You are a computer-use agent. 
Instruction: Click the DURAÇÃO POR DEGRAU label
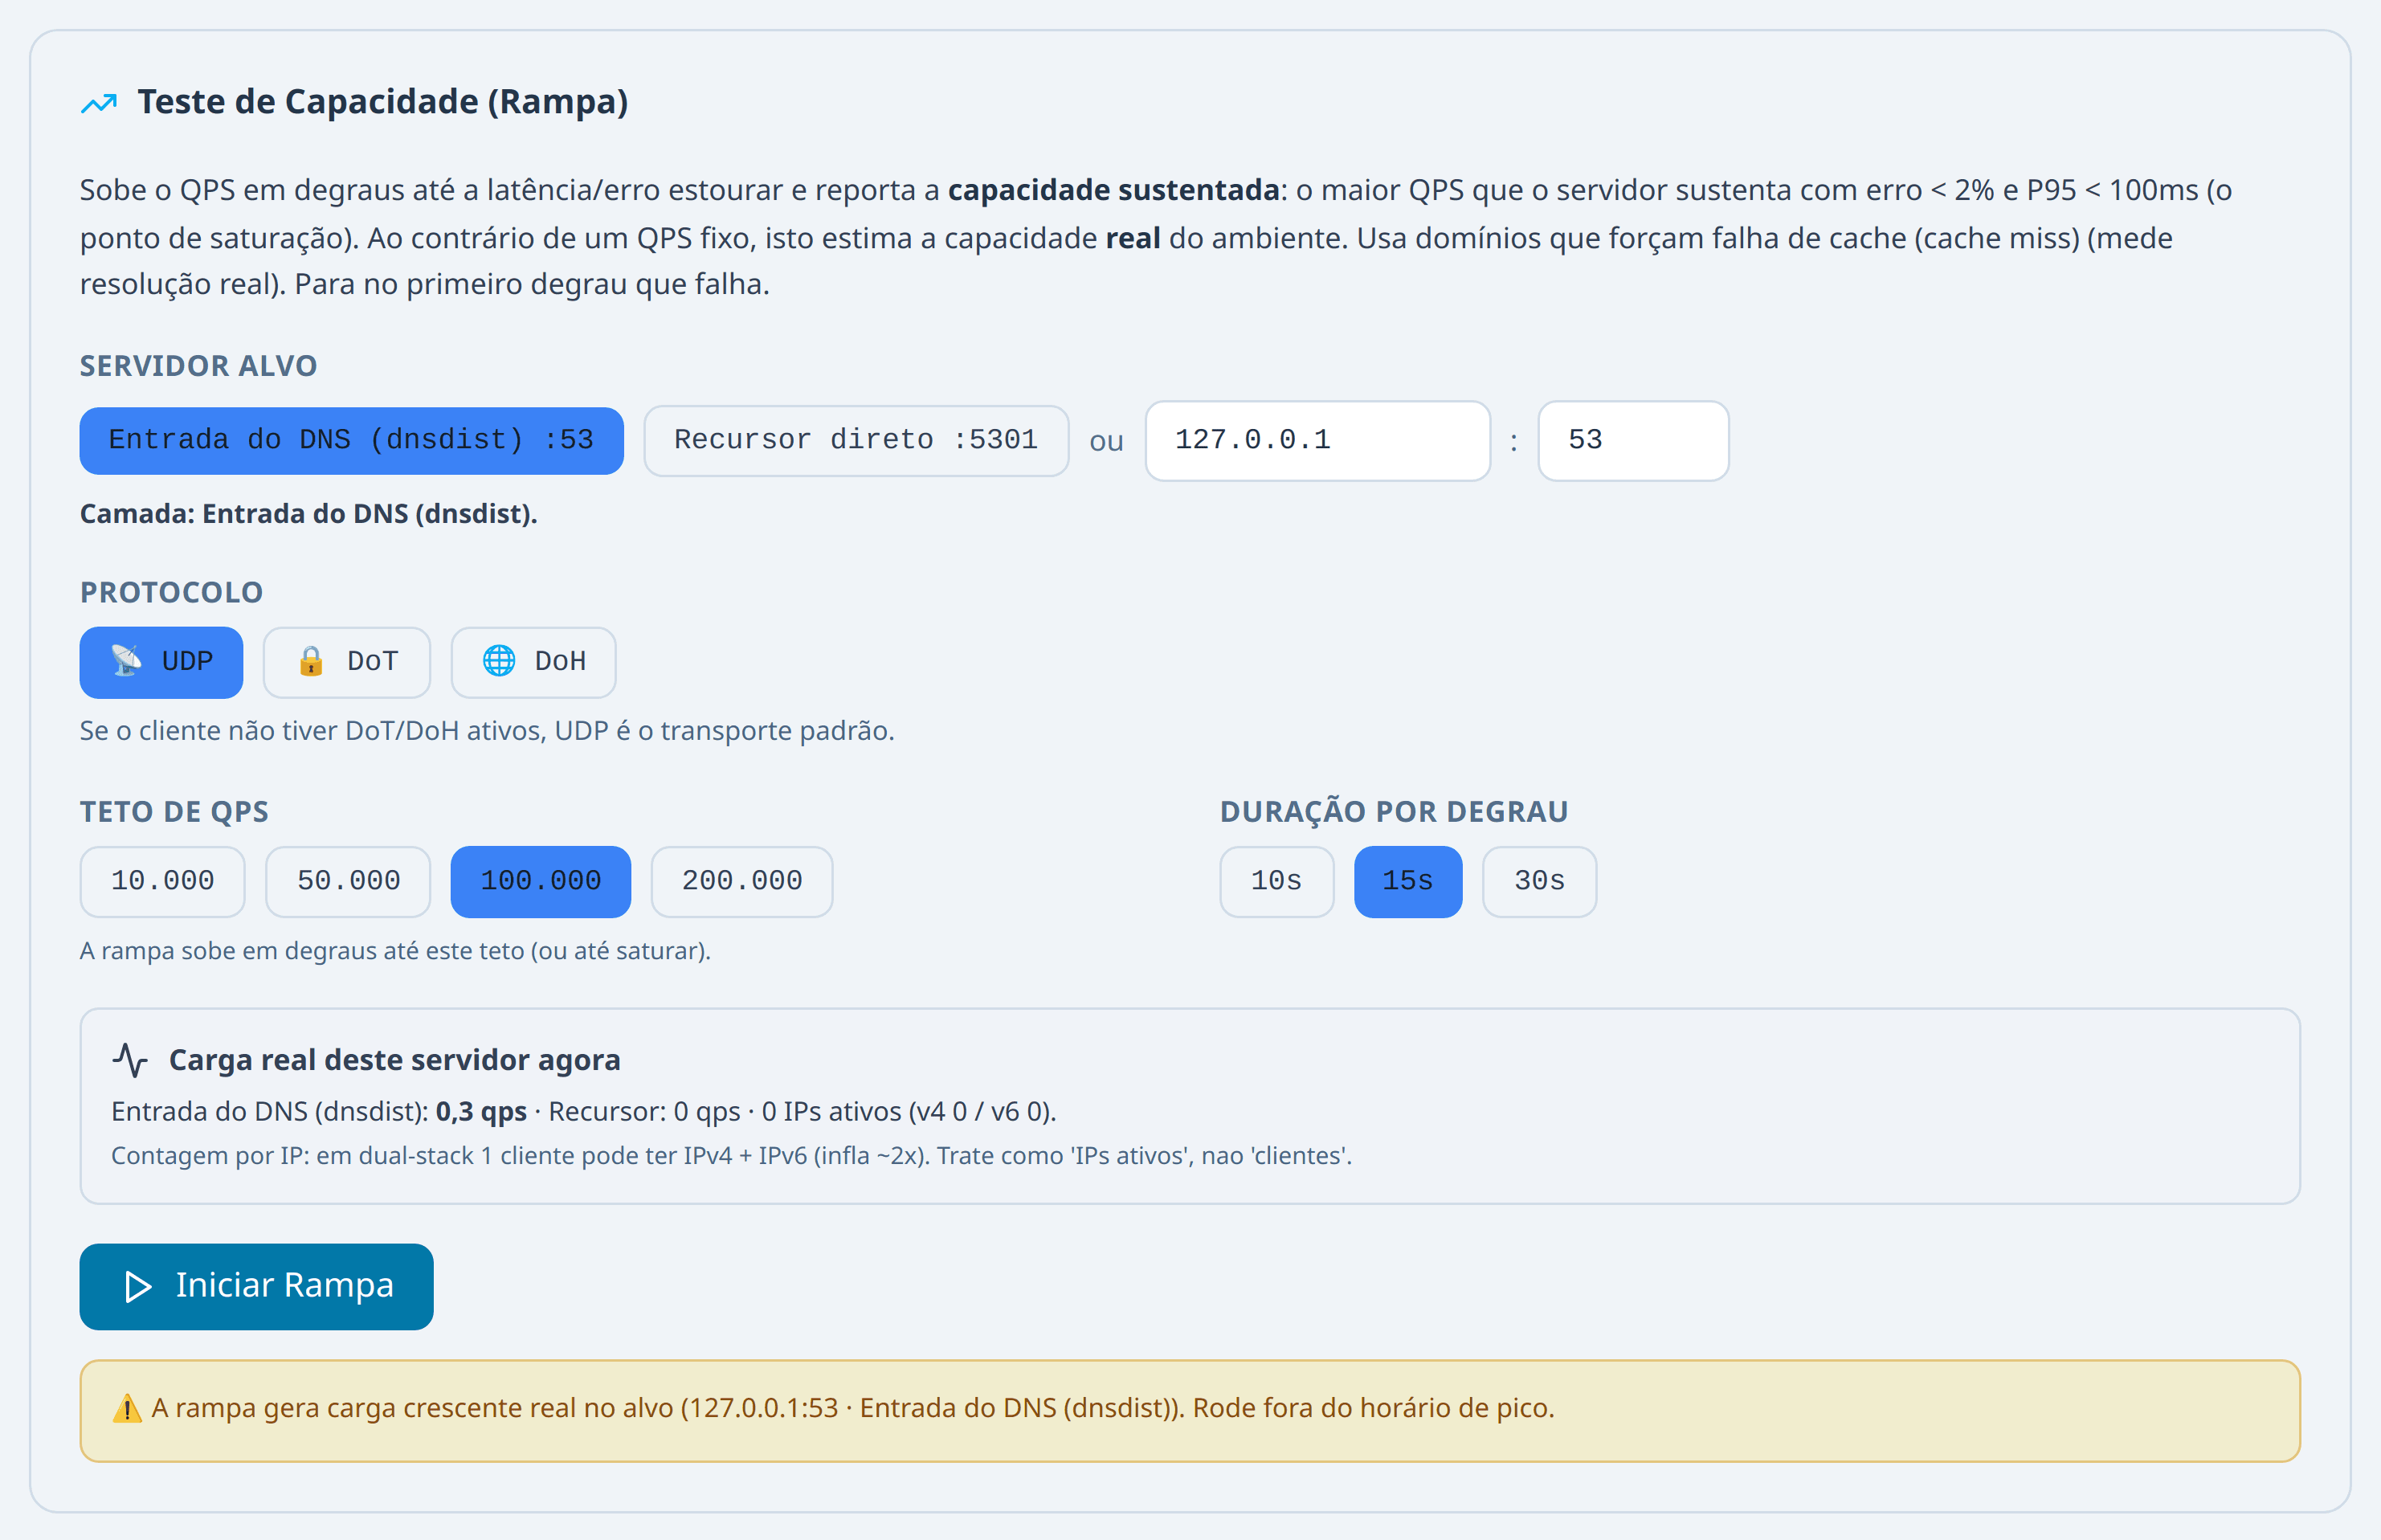(x=1394, y=812)
